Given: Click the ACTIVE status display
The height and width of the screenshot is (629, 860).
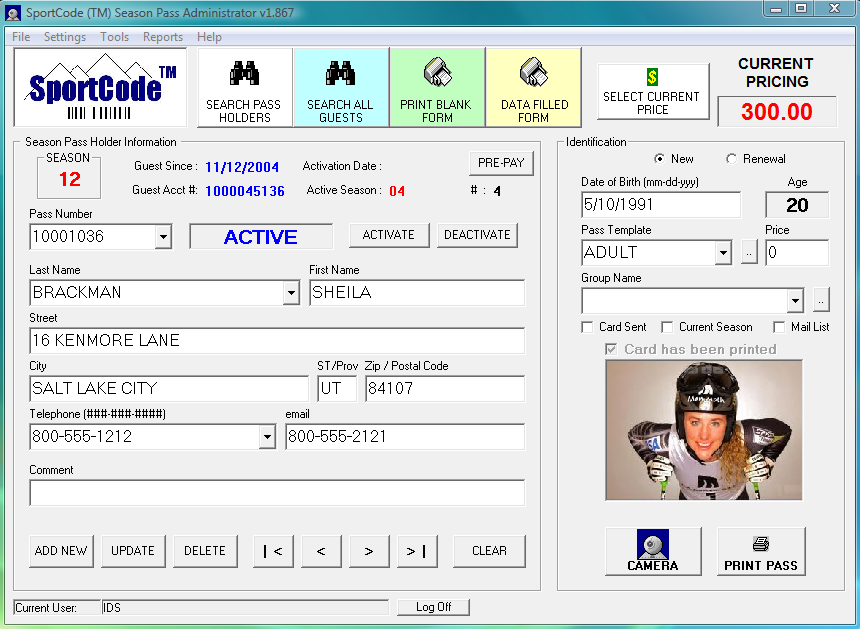Looking at the screenshot, I should (x=261, y=237).
